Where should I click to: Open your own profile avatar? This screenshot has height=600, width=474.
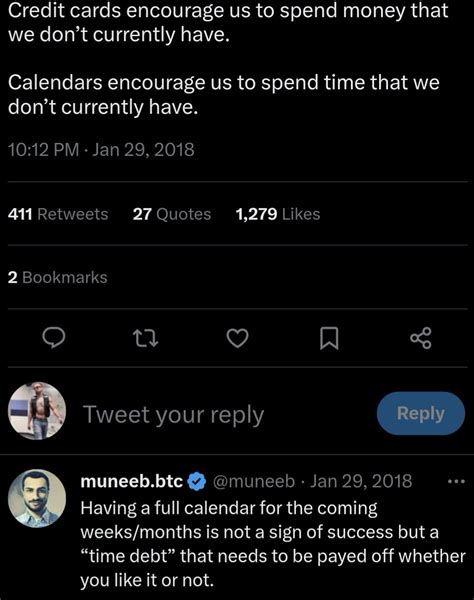pyautogui.click(x=37, y=411)
